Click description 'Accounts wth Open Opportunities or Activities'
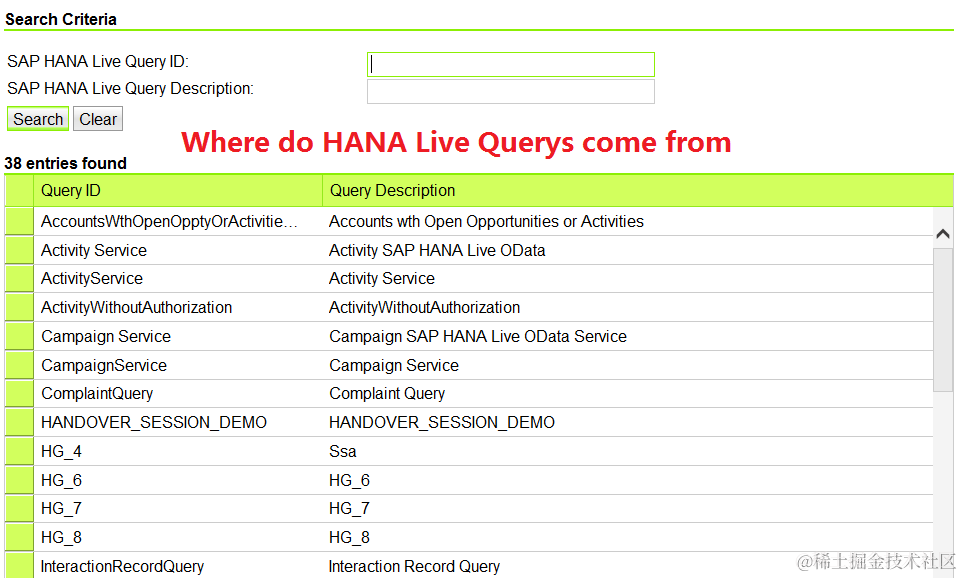Screen dimensions: 963x578 pos(486,221)
